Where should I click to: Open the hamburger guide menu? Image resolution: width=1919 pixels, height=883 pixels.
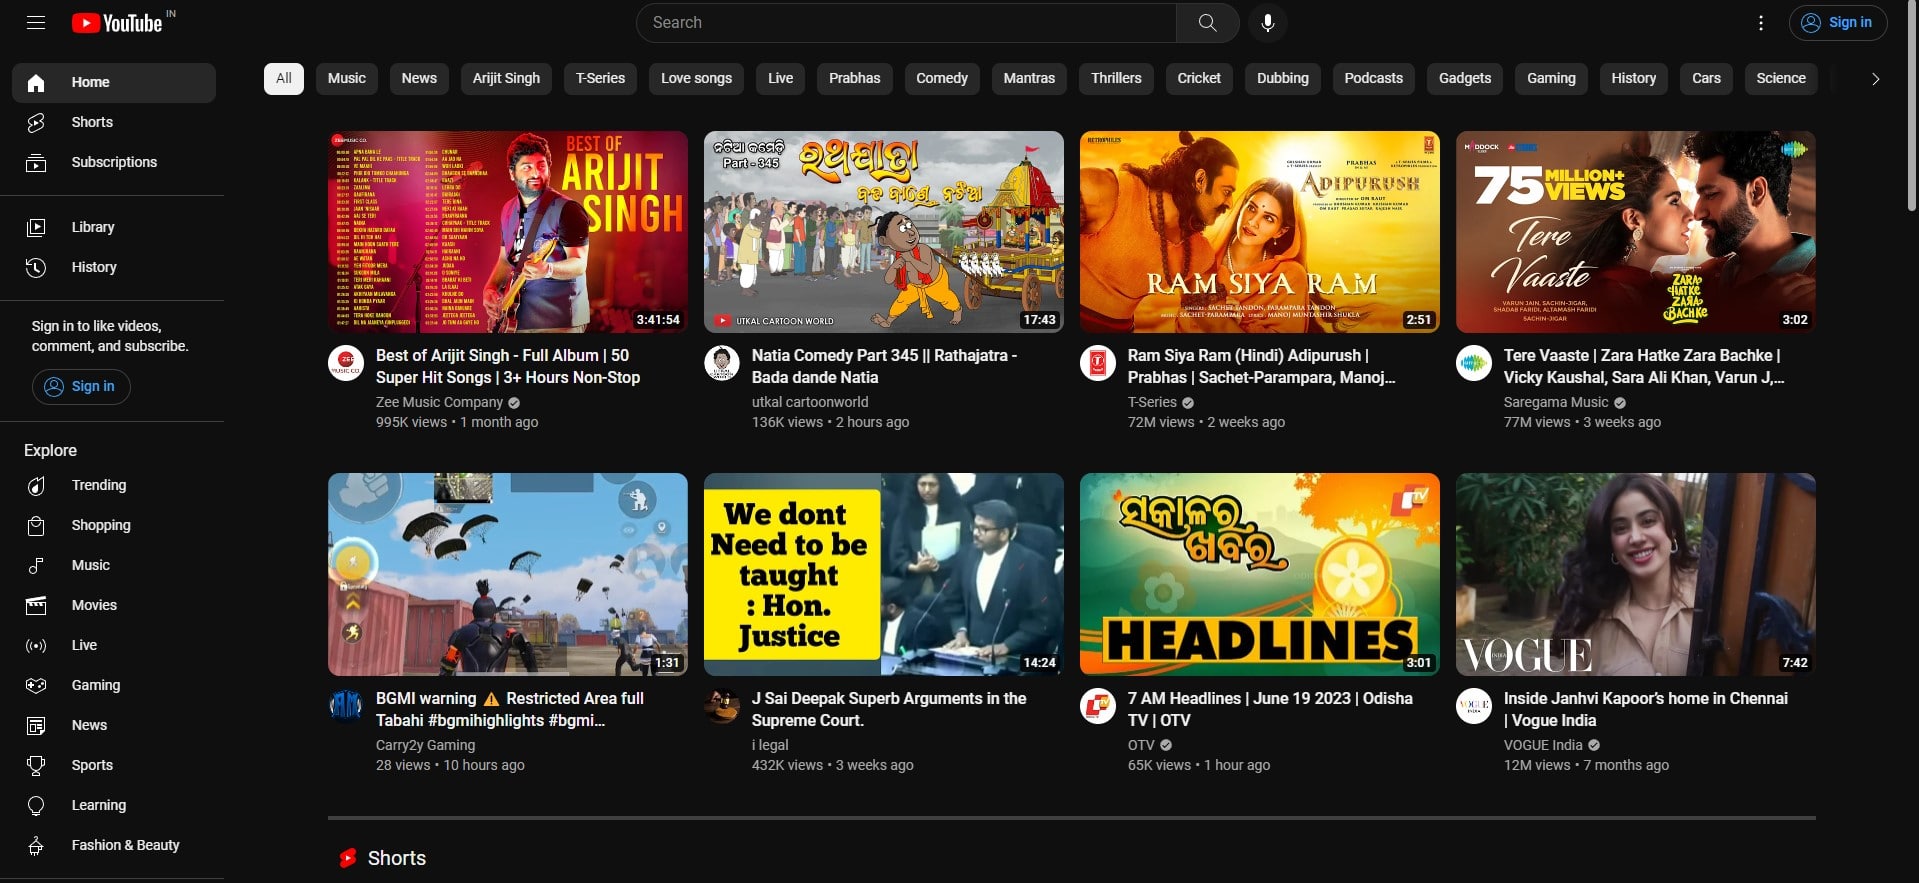pyautogui.click(x=36, y=22)
